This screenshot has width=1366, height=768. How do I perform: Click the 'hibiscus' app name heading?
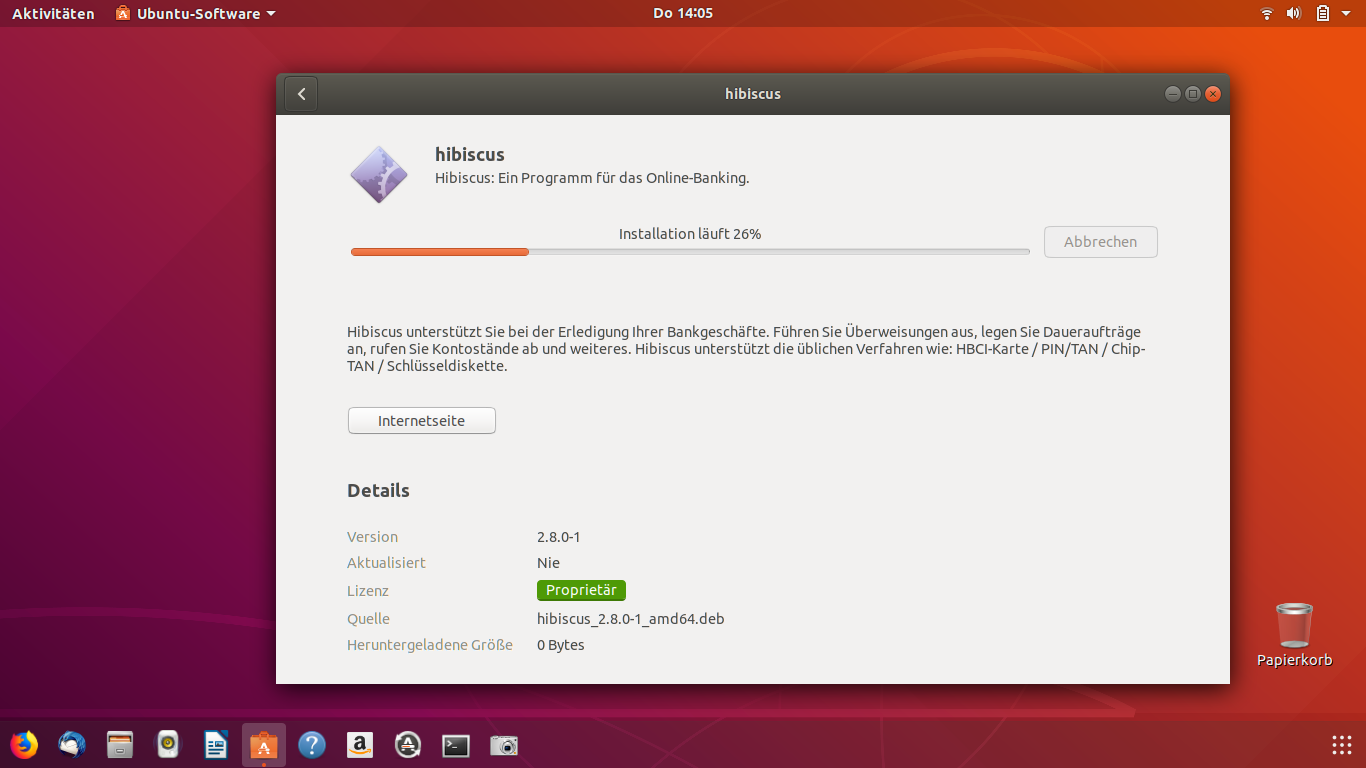tap(470, 154)
